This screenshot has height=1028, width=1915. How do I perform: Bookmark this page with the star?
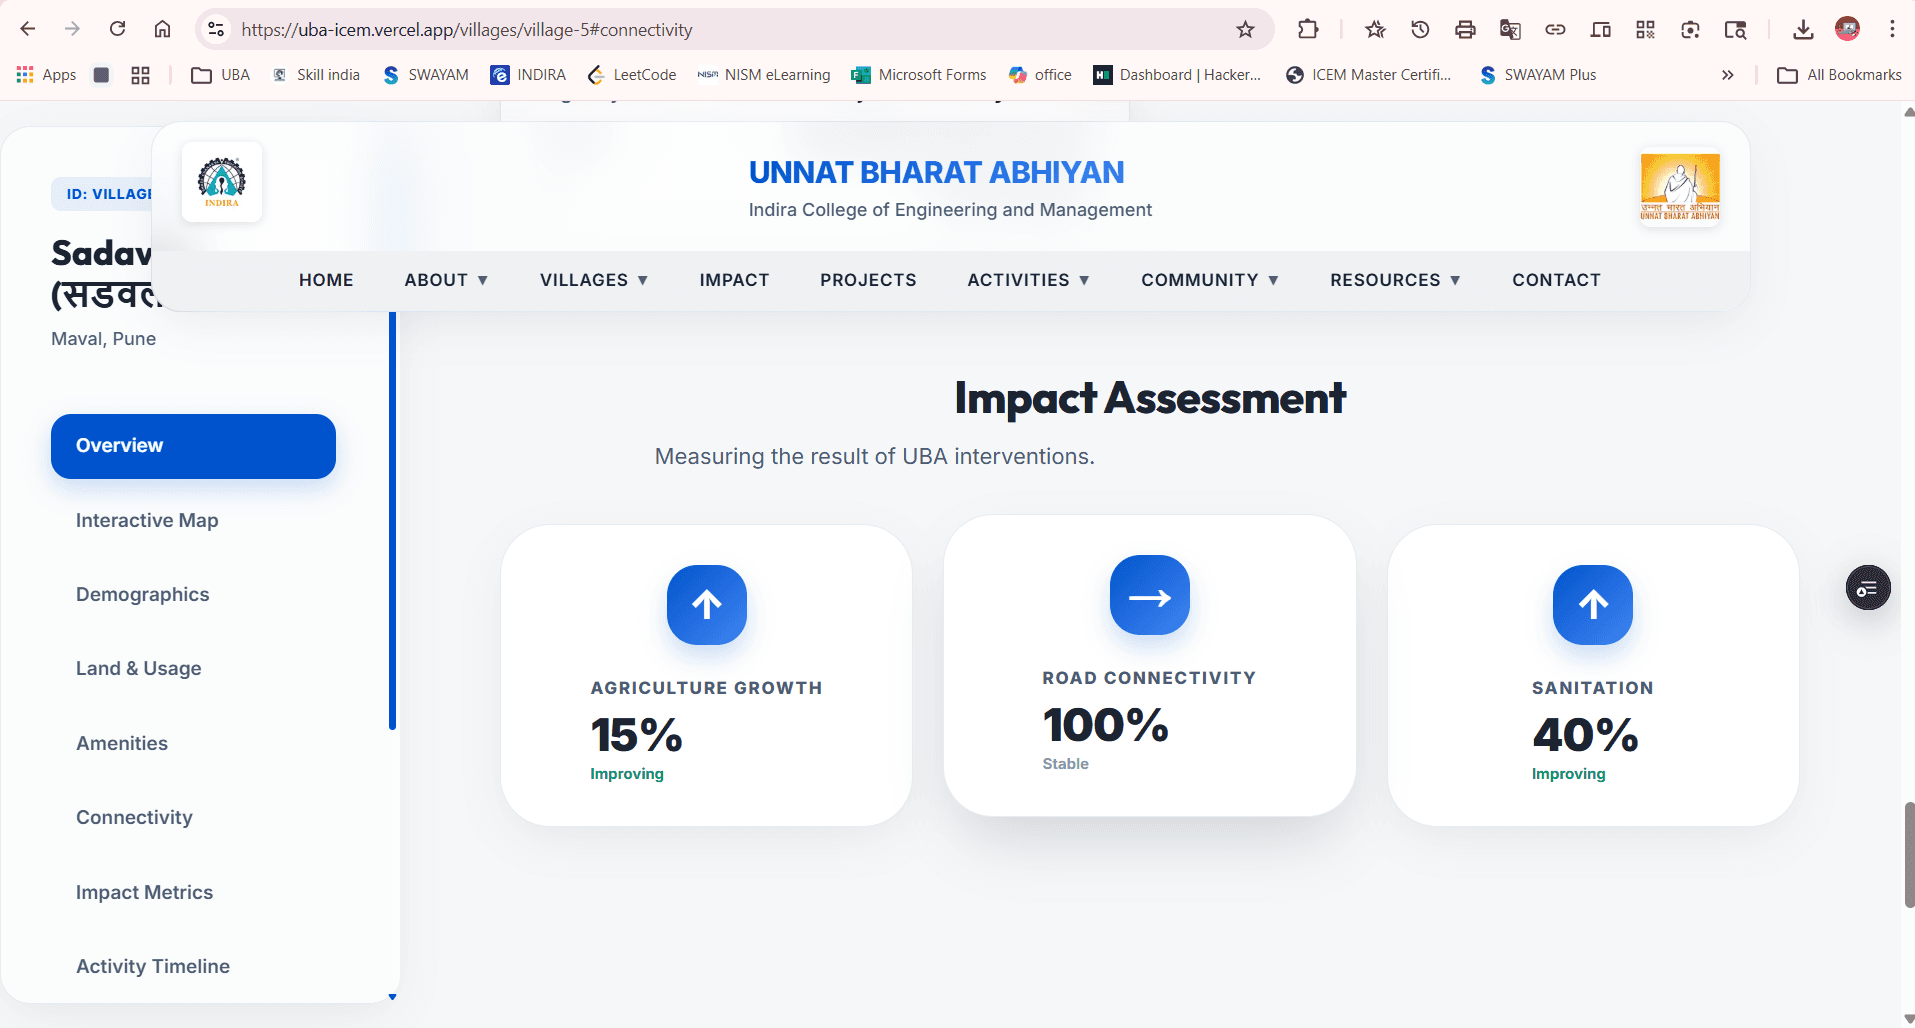point(1245,29)
